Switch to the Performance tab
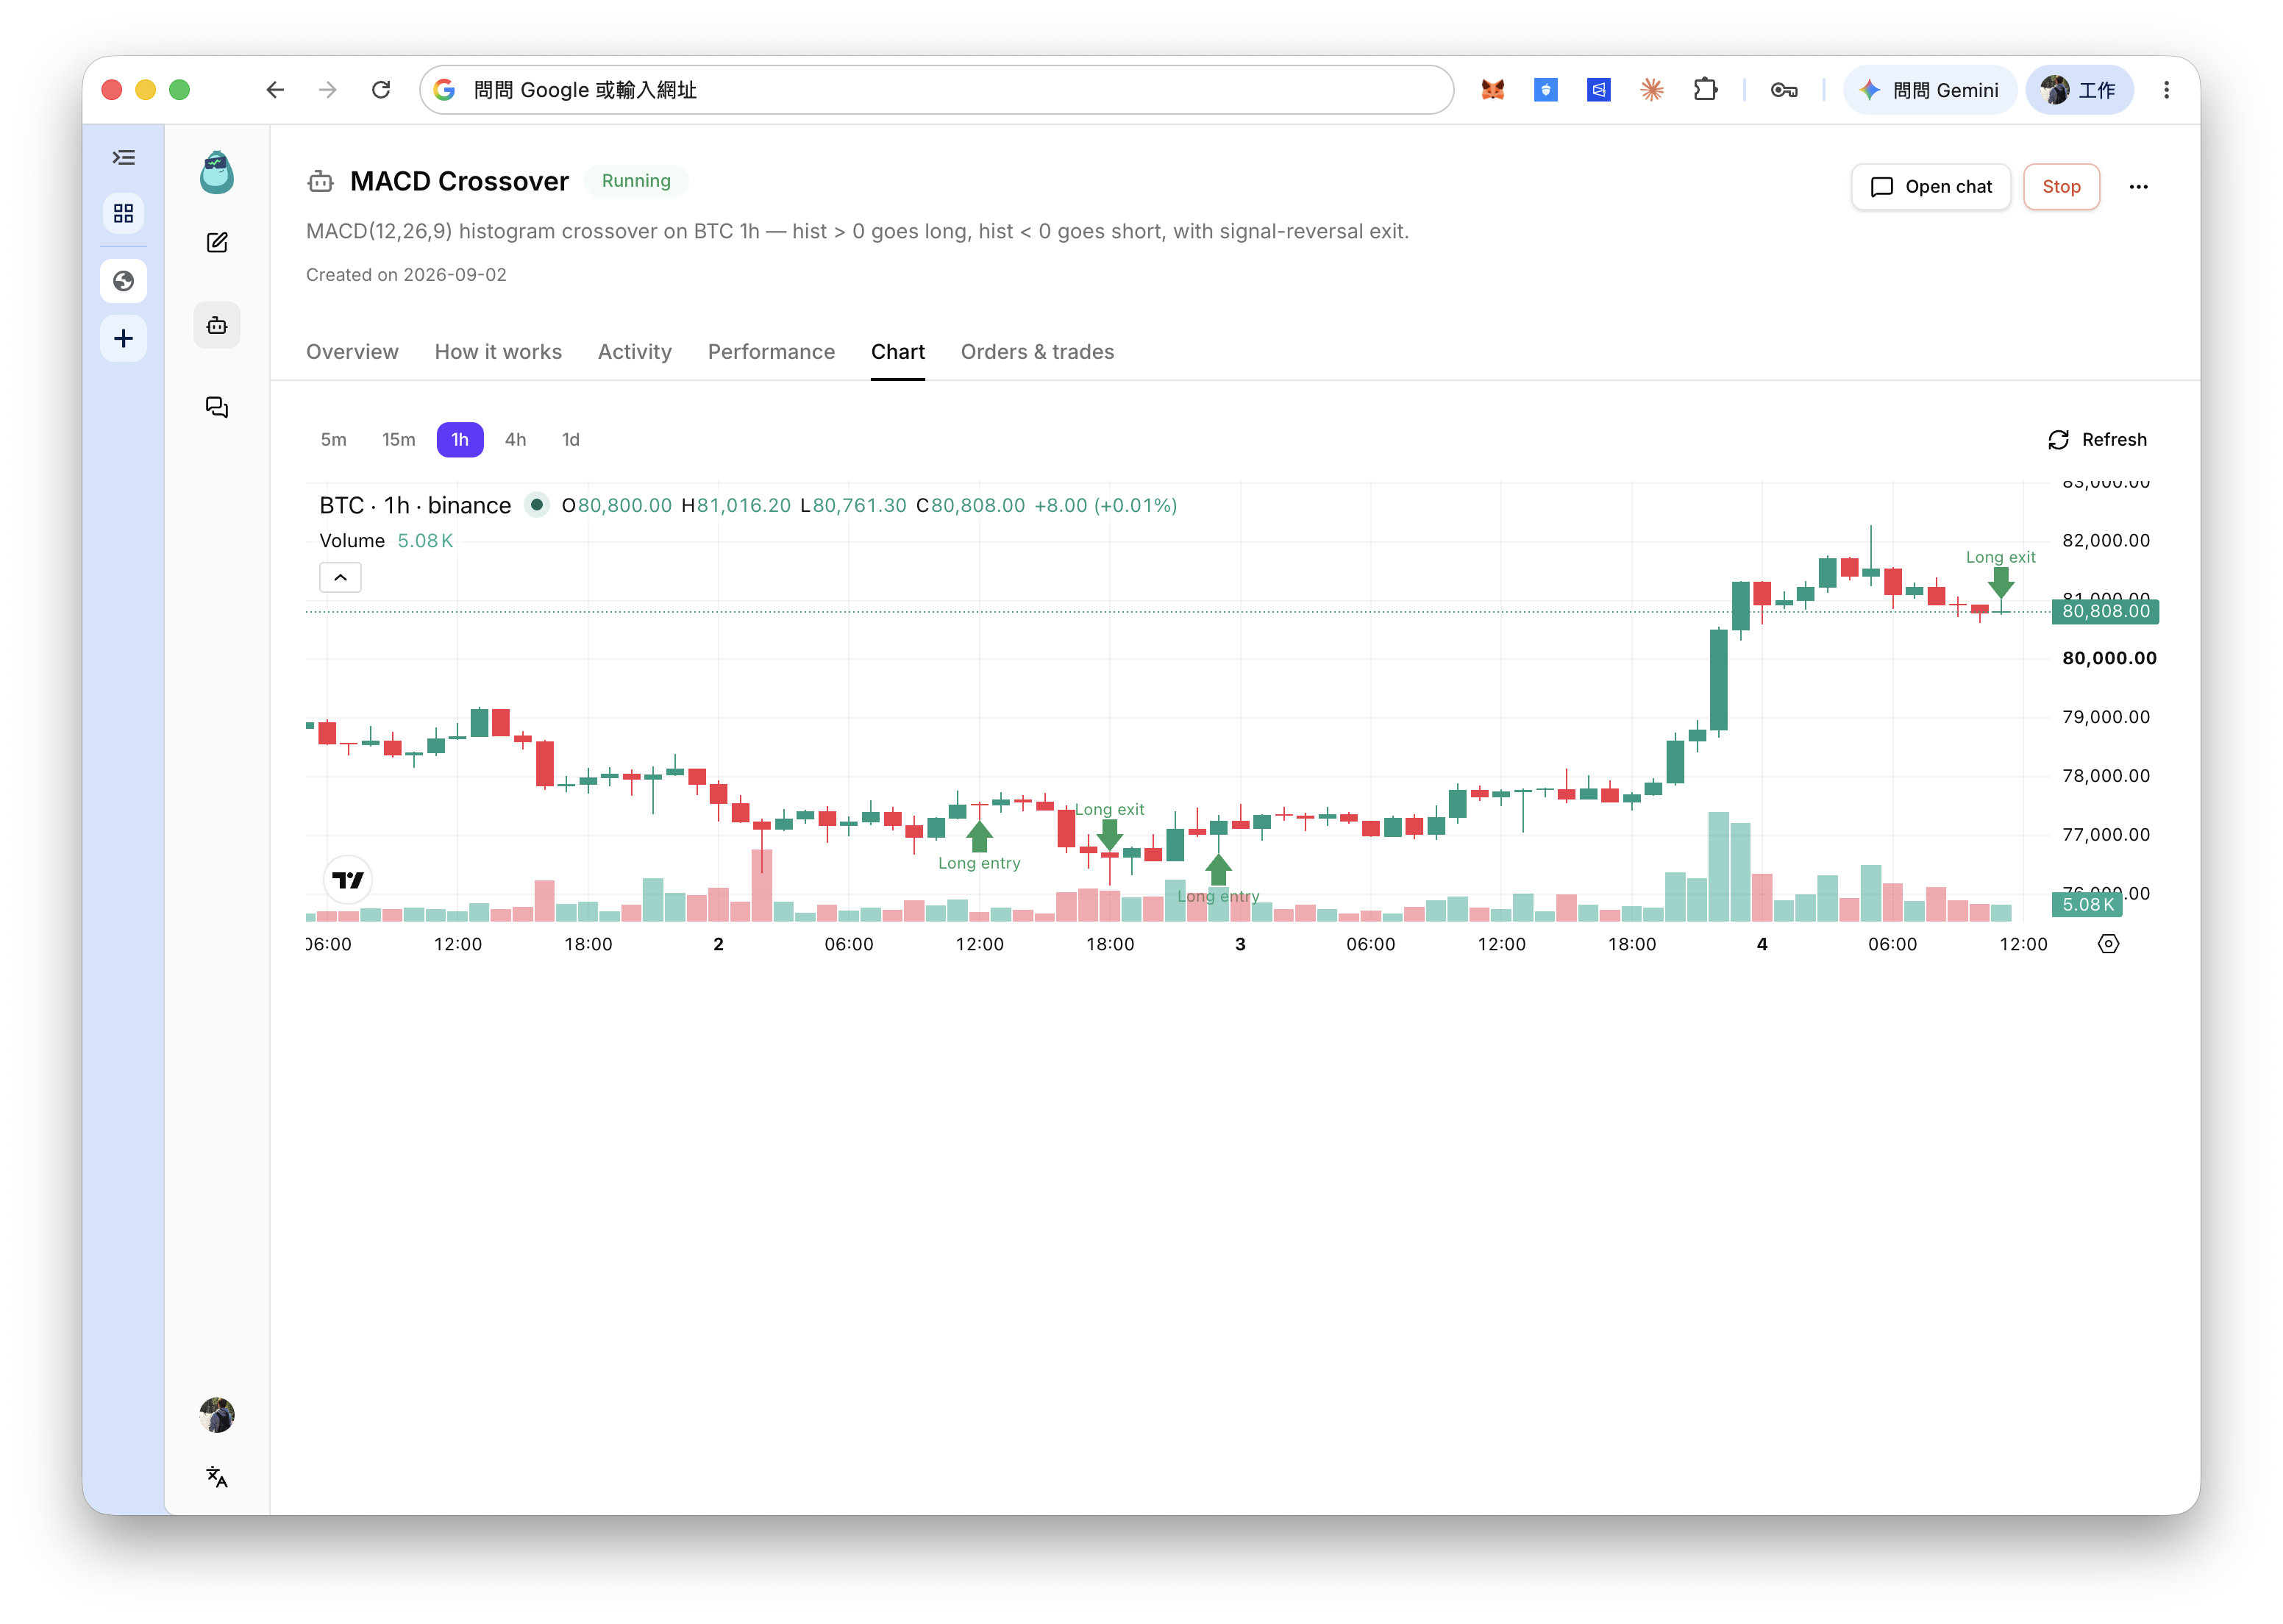 [x=771, y=352]
